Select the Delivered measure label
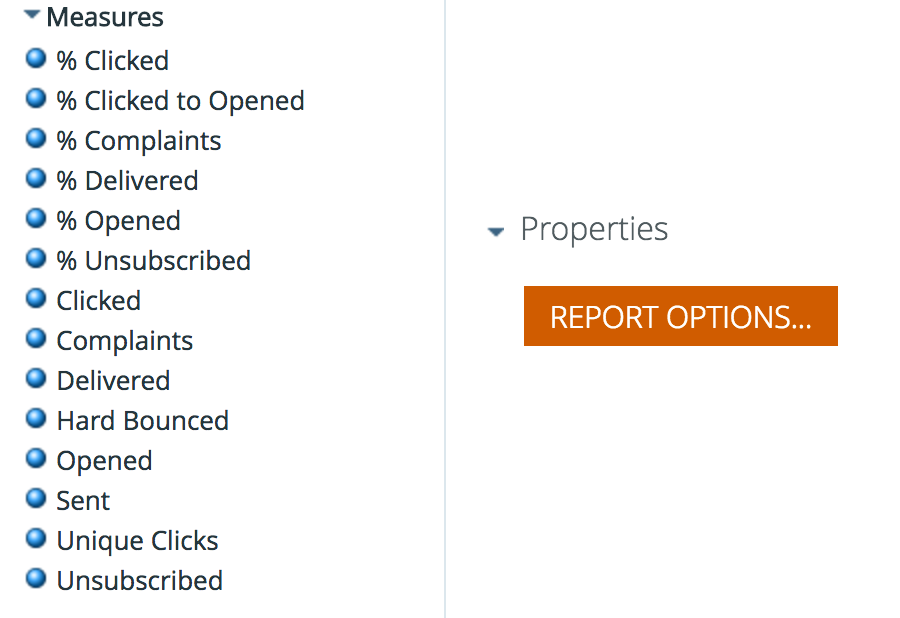The width and height of the screenshot is (900, 618). pos(113,381)
